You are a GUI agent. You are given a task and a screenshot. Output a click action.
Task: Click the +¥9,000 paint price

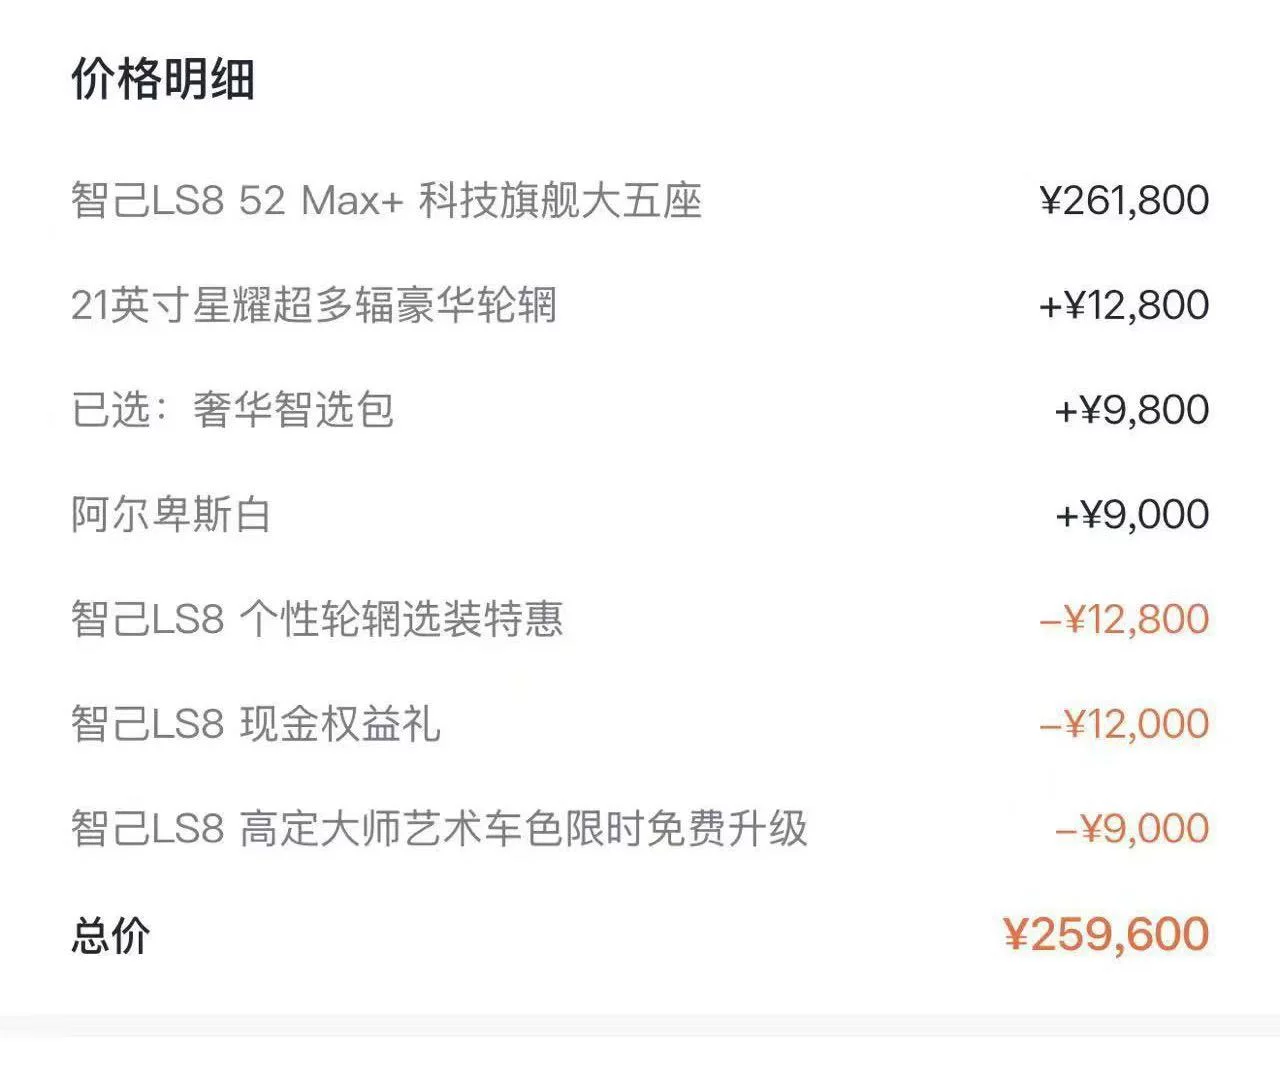tap(1132, 514)
